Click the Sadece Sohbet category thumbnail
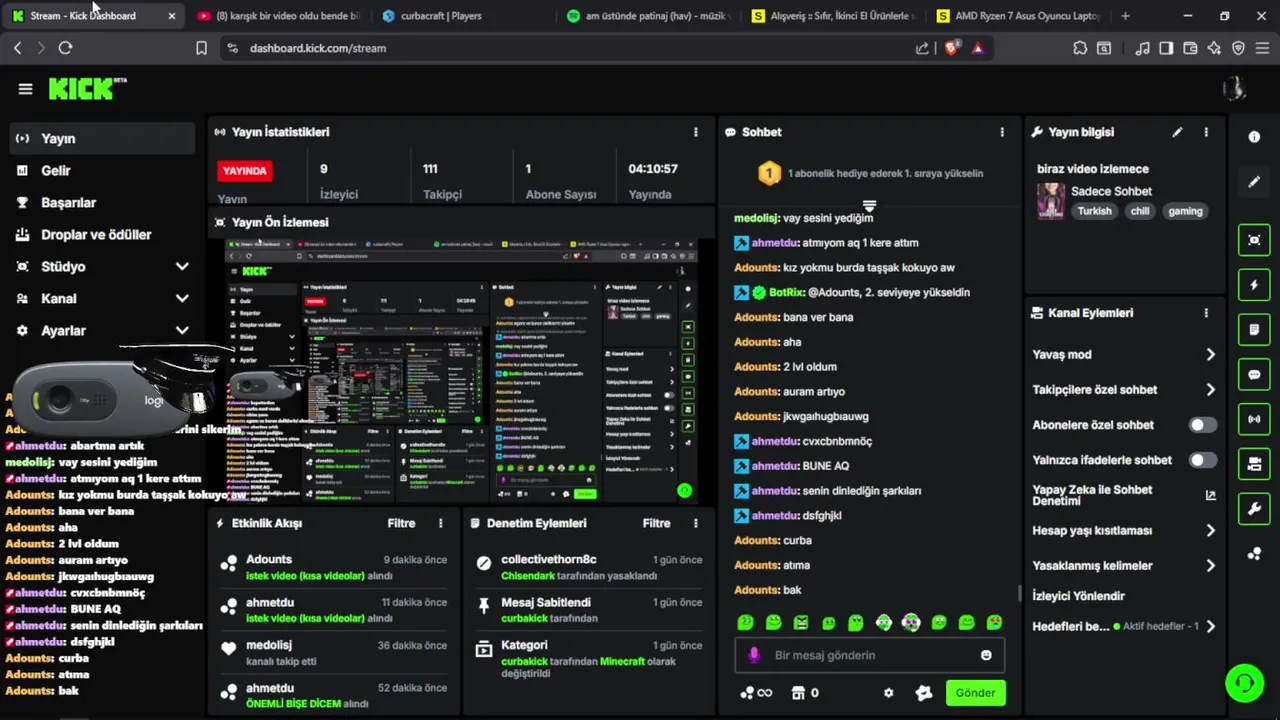Screen dimensions: 1280x720 pos(1050,200)
